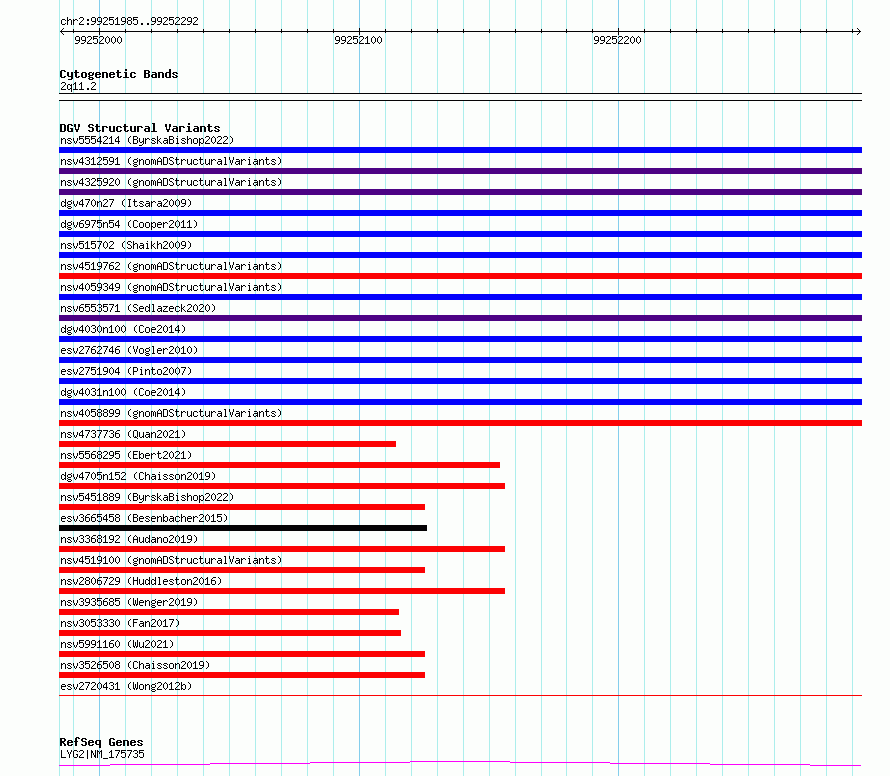890x776 pixels.
Task: Click the Cytogenetic Bands track title
Action: (x=119, y=74)
